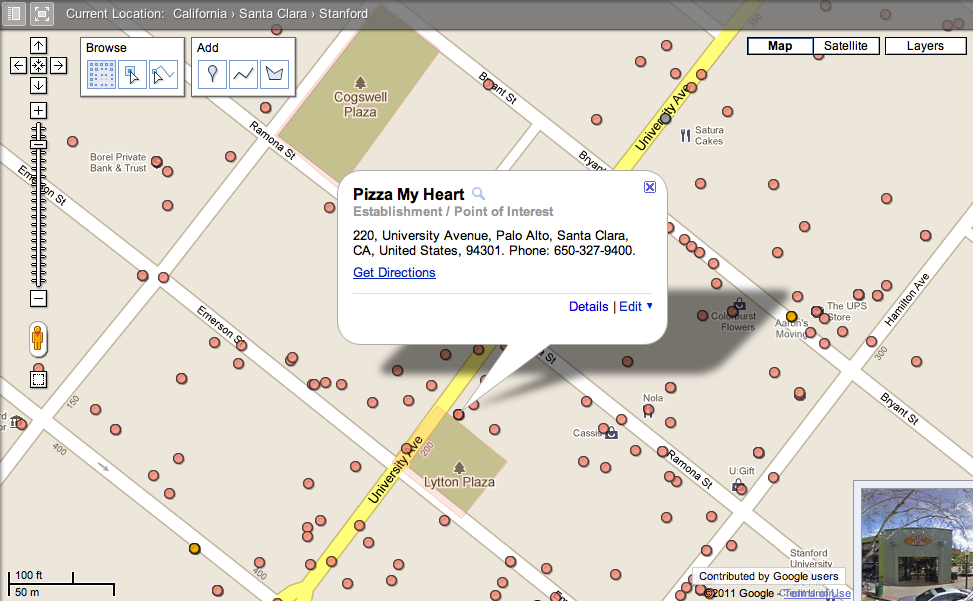Choose the Add line tool
Screen dimensions: 973x601
tap(243, 75)
